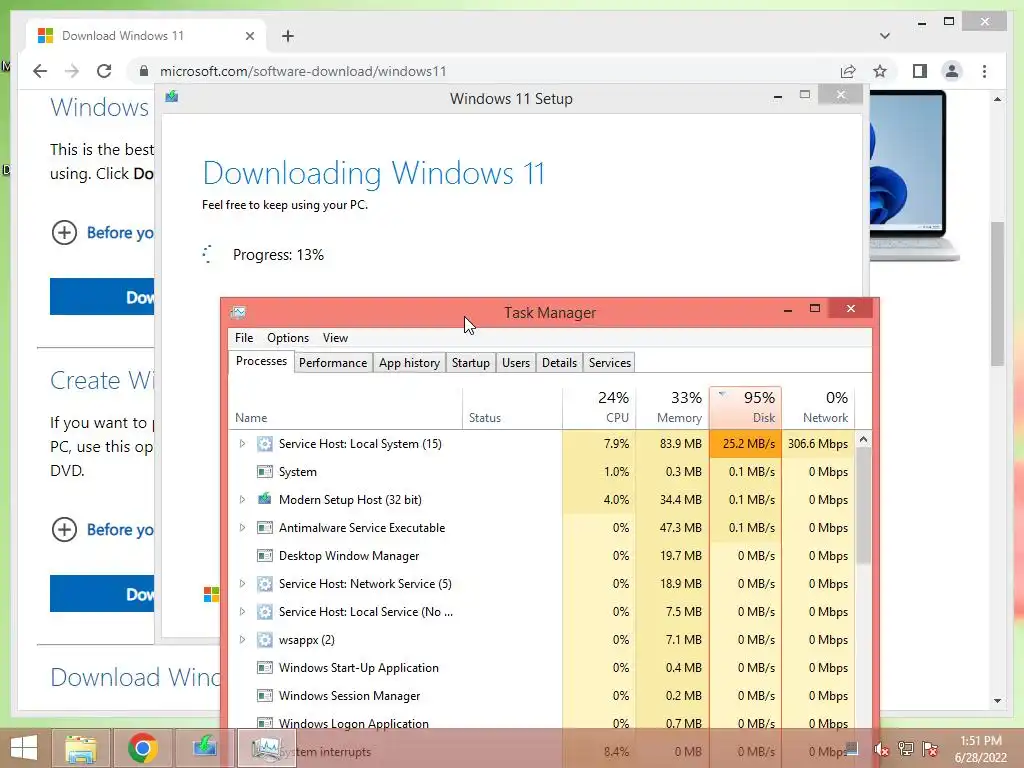Click the Windows Start button
This screenshot has height=768, width=1024.
click(24, 748)
